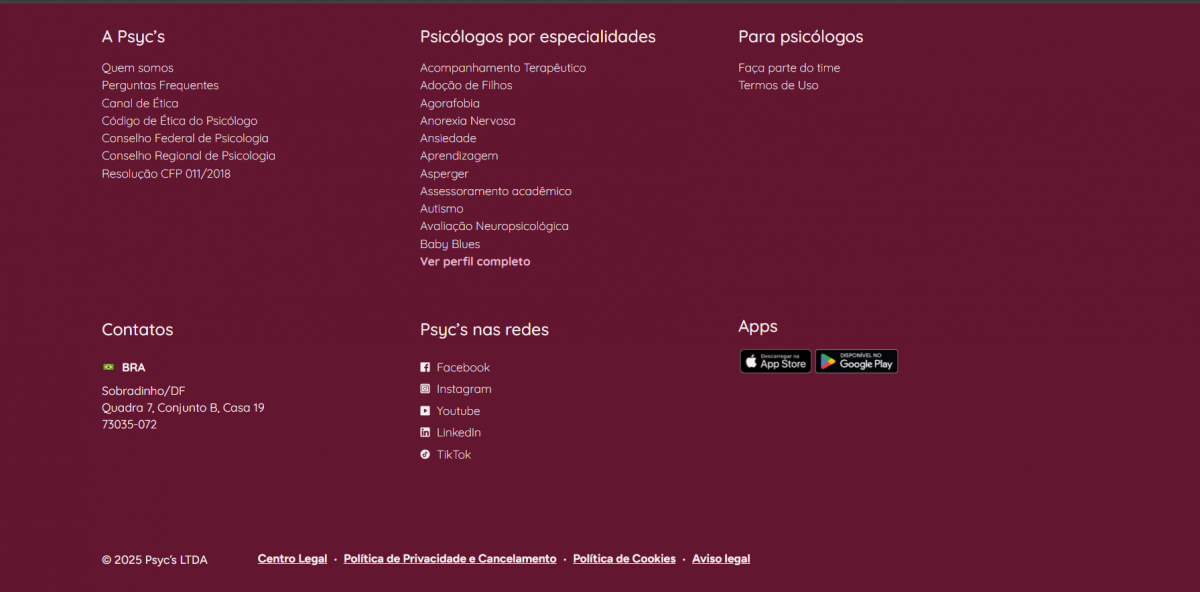
Task: Click the LinkedIn icon
Action: coord(425,432)
